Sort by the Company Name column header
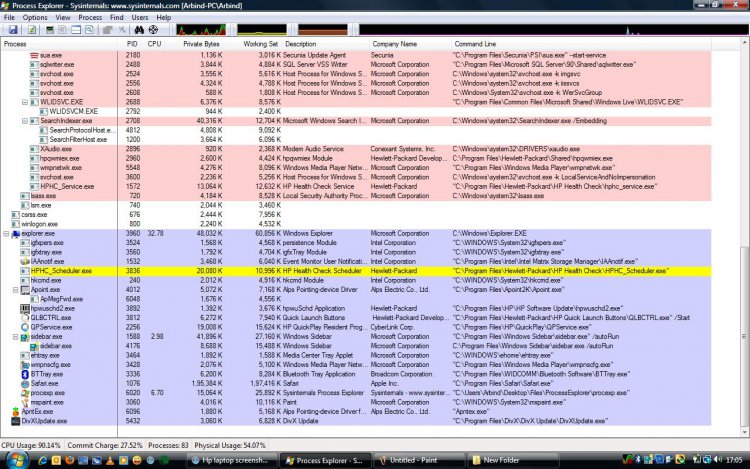 click(x=410, y=44)
